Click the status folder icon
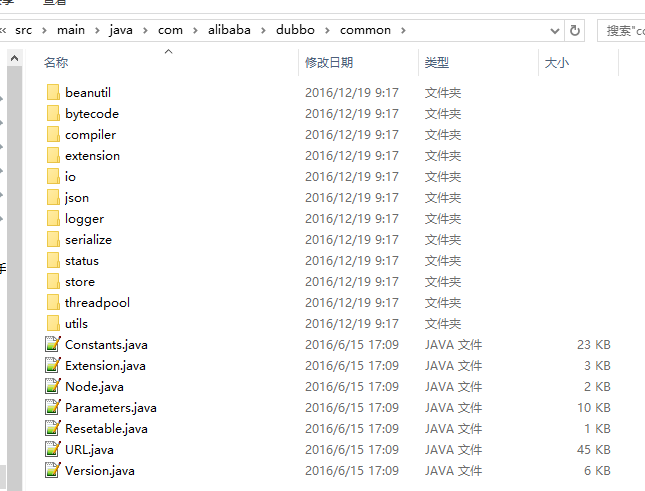Viewport: 645px width, 491px height. (53, 260)
